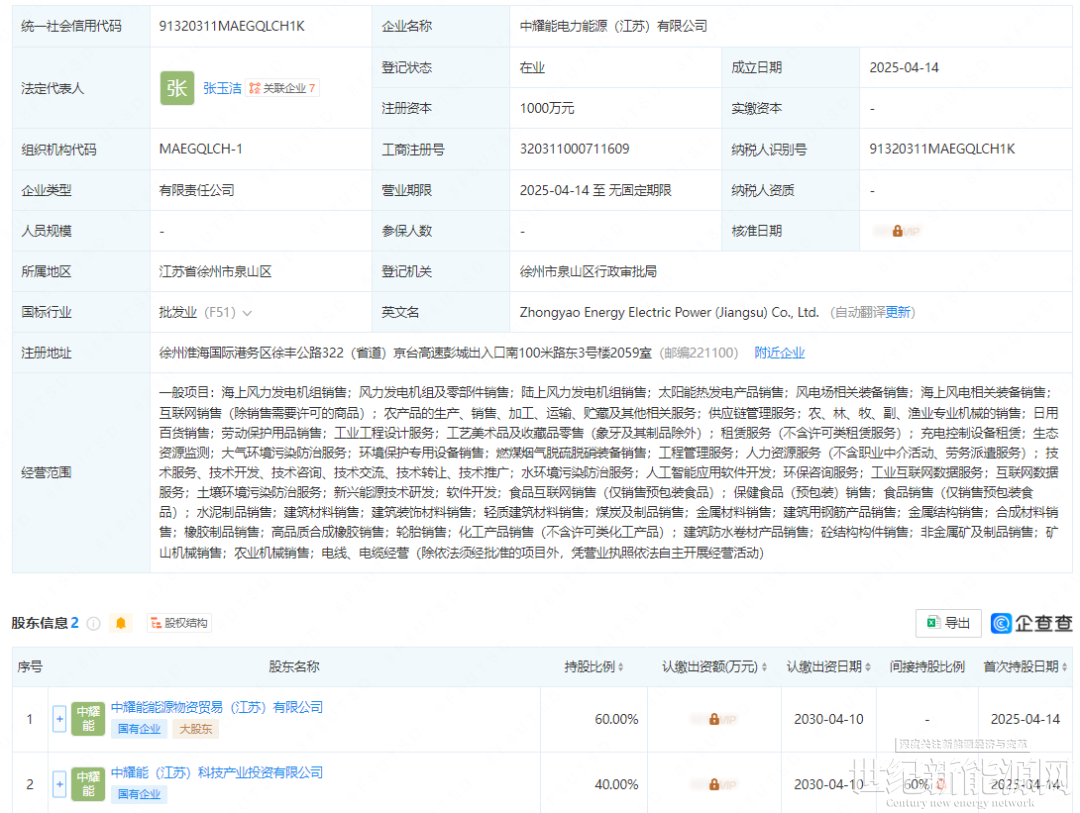
Task: Select the 所属地区 value 江苏省徐州市泉山区
Action: pos(216,271)
